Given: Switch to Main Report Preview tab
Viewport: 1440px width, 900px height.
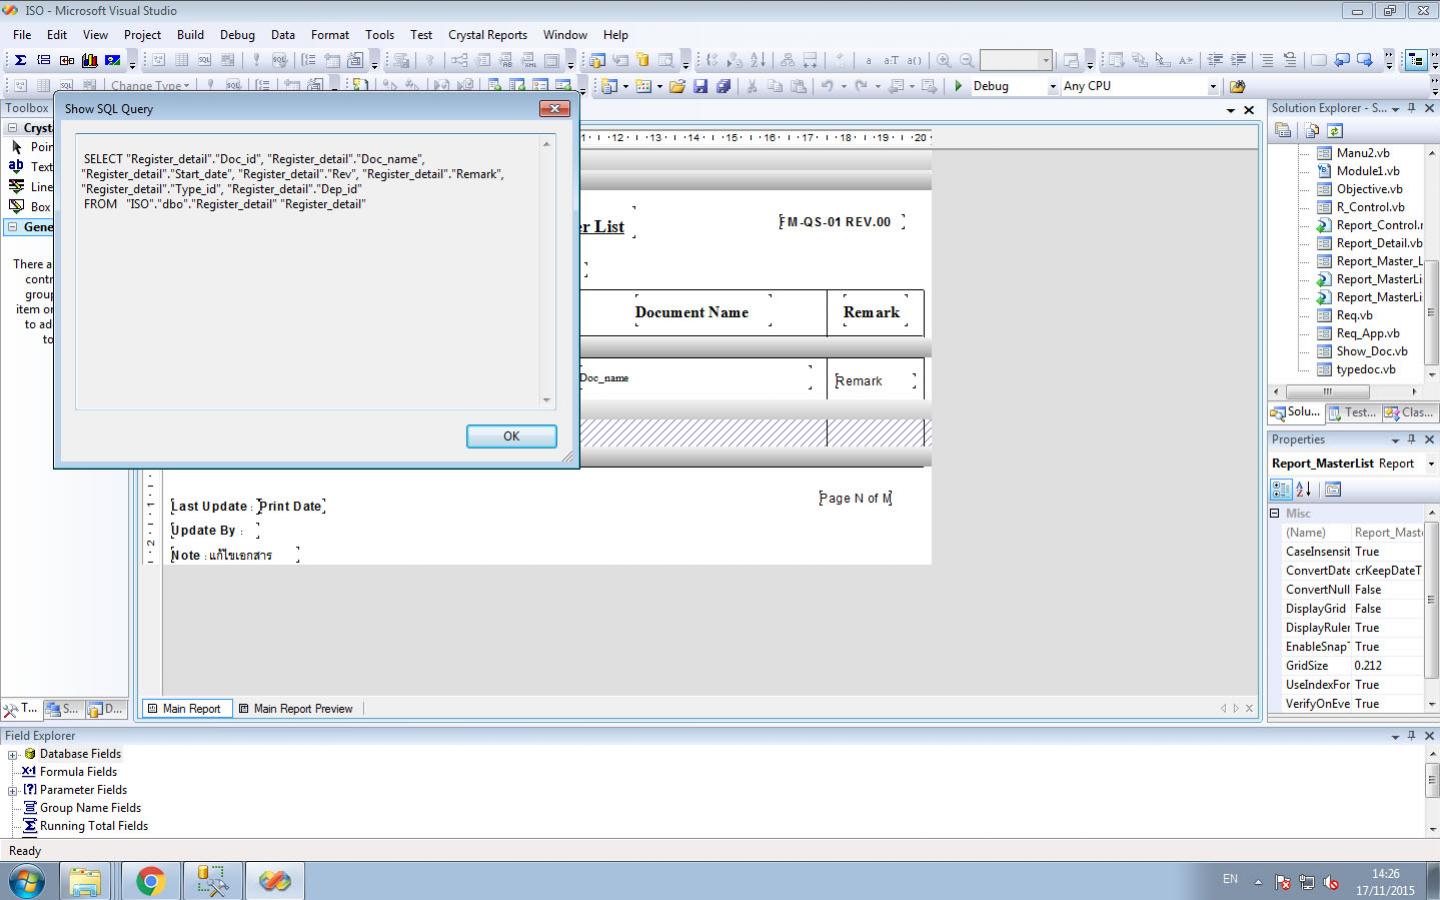Looking at the screenshot, I should [295, 709].
